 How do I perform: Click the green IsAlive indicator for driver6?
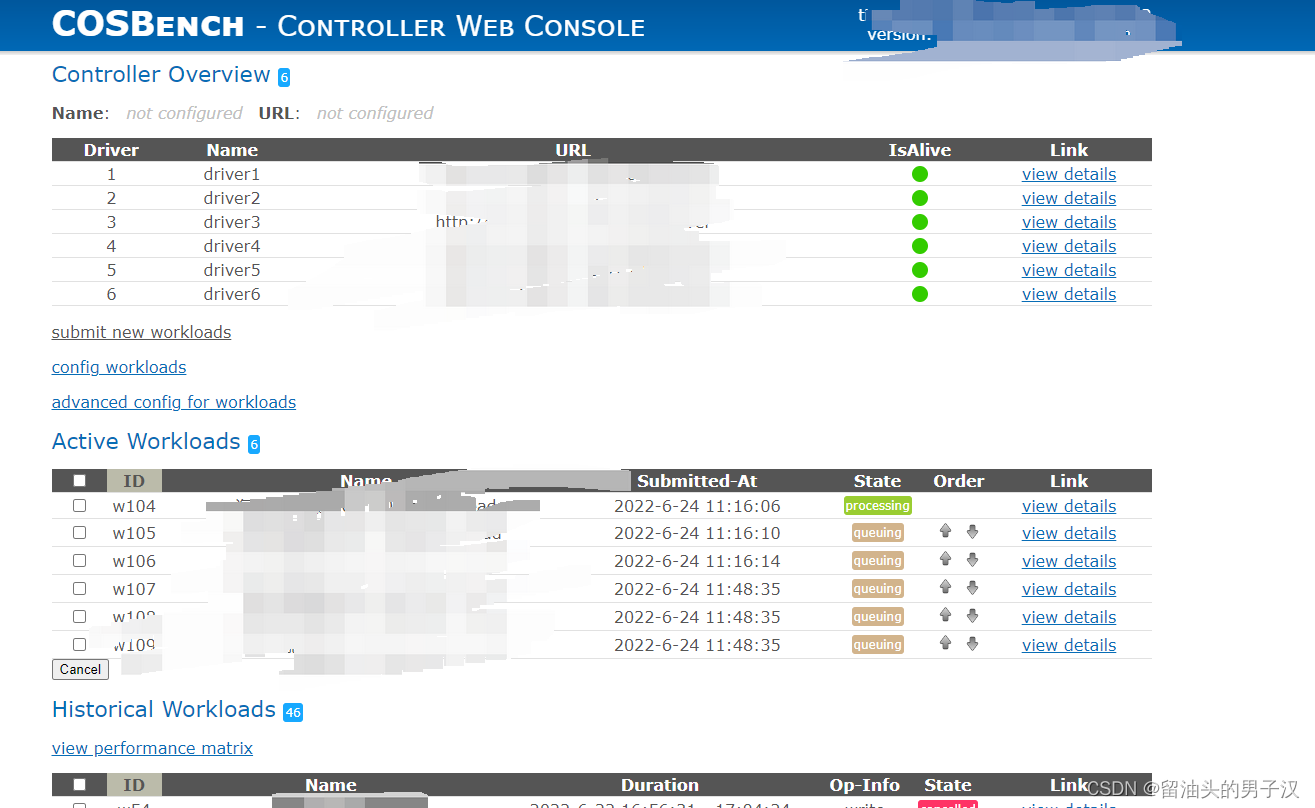click(919, 293)
